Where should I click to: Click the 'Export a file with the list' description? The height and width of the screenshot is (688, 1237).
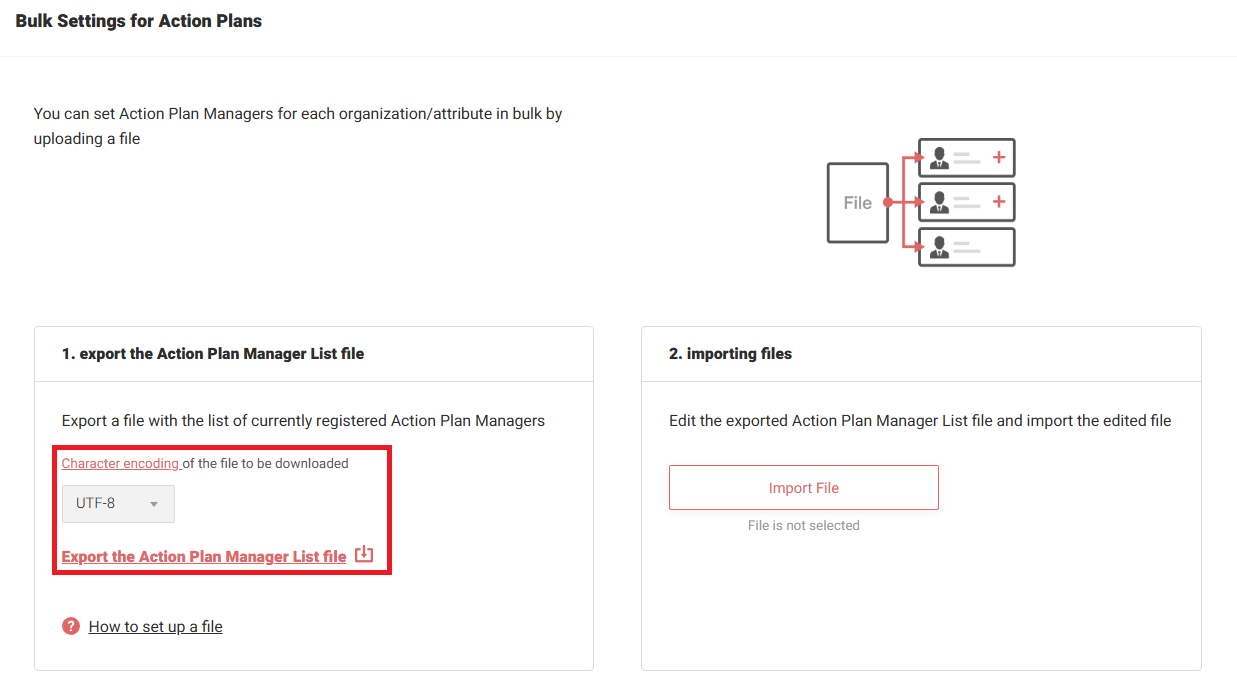pyautogui.click(x=303, y=421)
